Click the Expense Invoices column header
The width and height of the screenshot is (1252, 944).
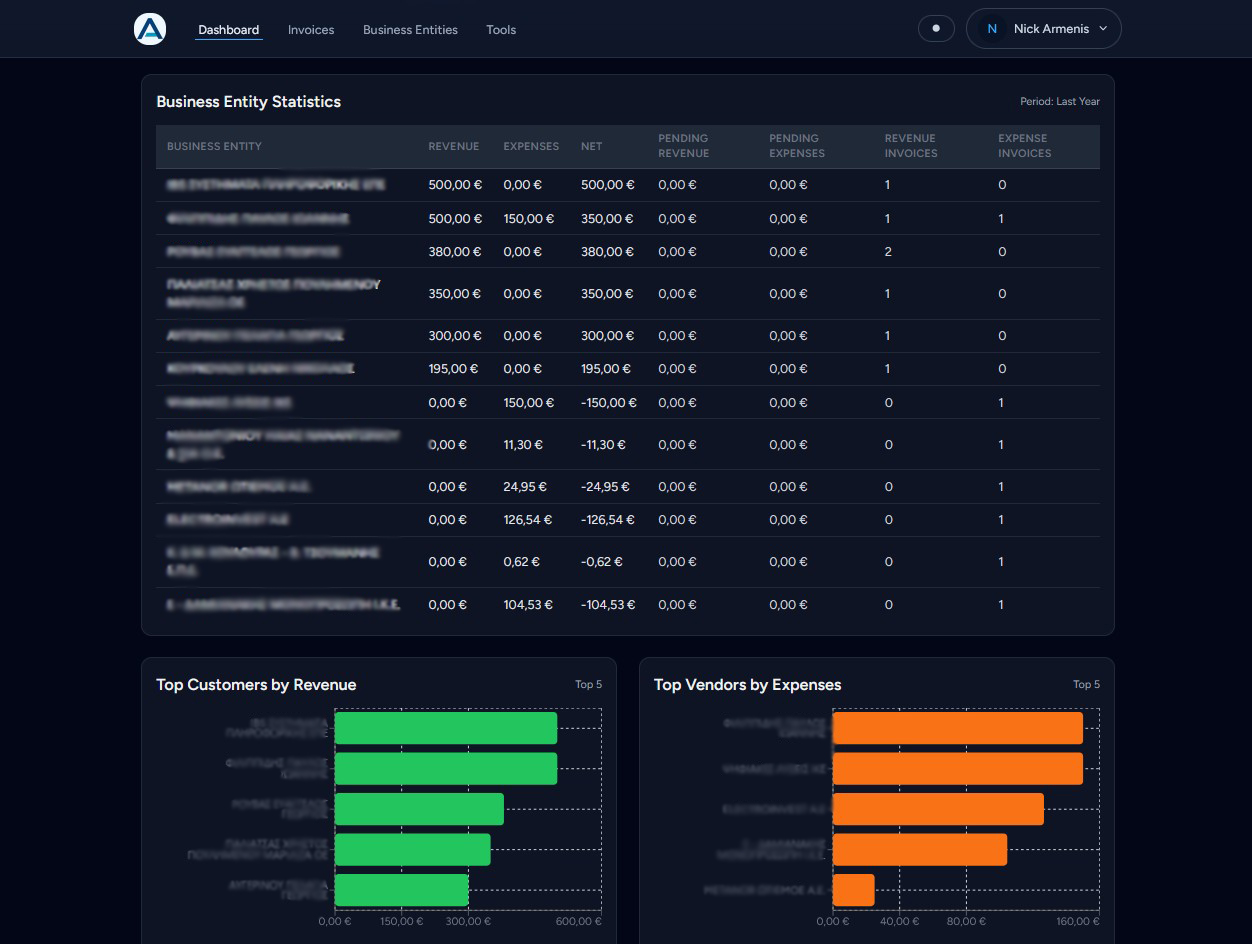[x=1024, y=146]
